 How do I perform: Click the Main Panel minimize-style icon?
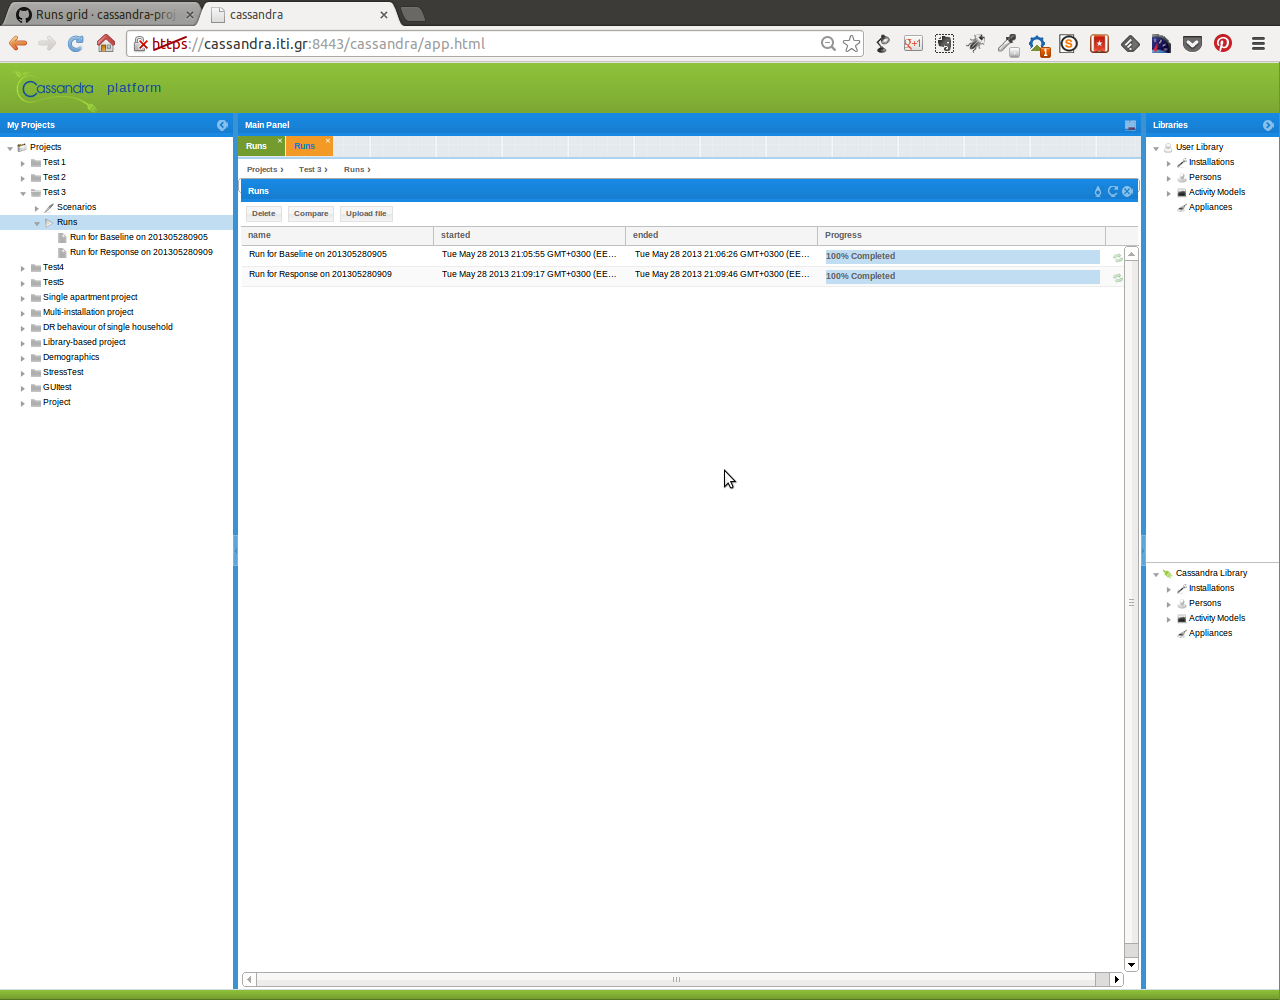1130,125
